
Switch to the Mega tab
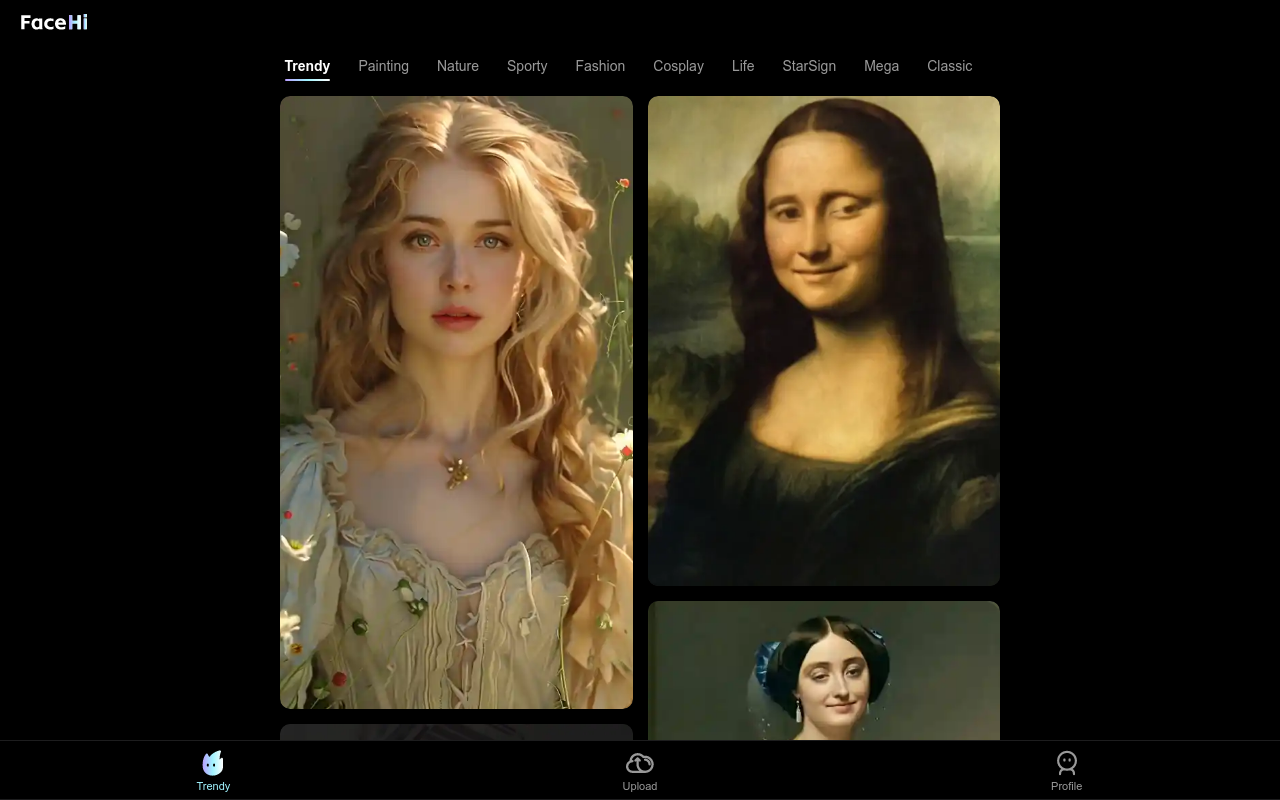pyautogui.click(x=882, y=66)
